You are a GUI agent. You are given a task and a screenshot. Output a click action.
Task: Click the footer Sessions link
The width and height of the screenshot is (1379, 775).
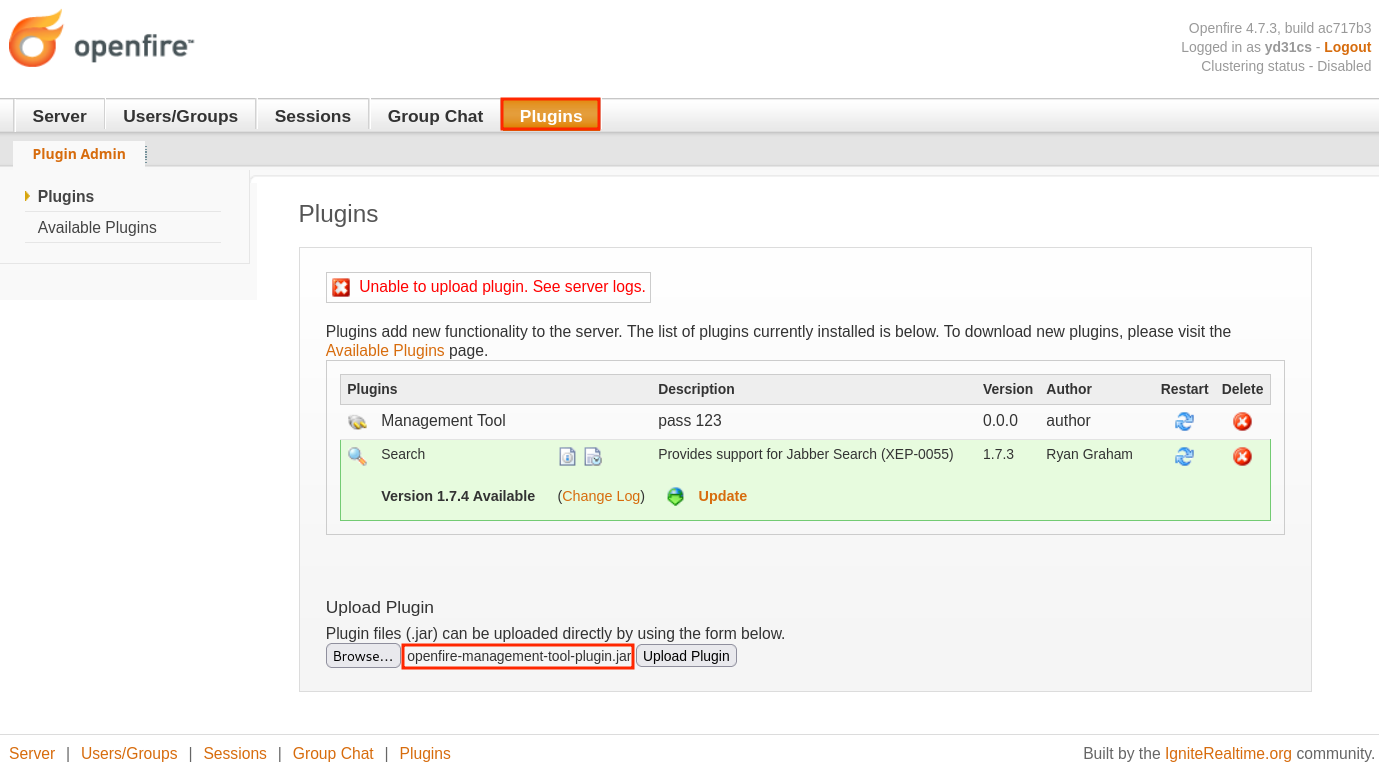235,753
